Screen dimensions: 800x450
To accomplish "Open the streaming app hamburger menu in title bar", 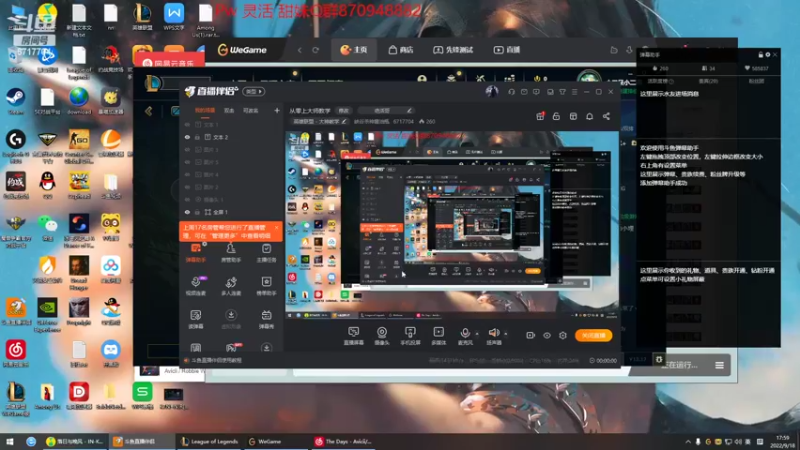I will (574, 92).
